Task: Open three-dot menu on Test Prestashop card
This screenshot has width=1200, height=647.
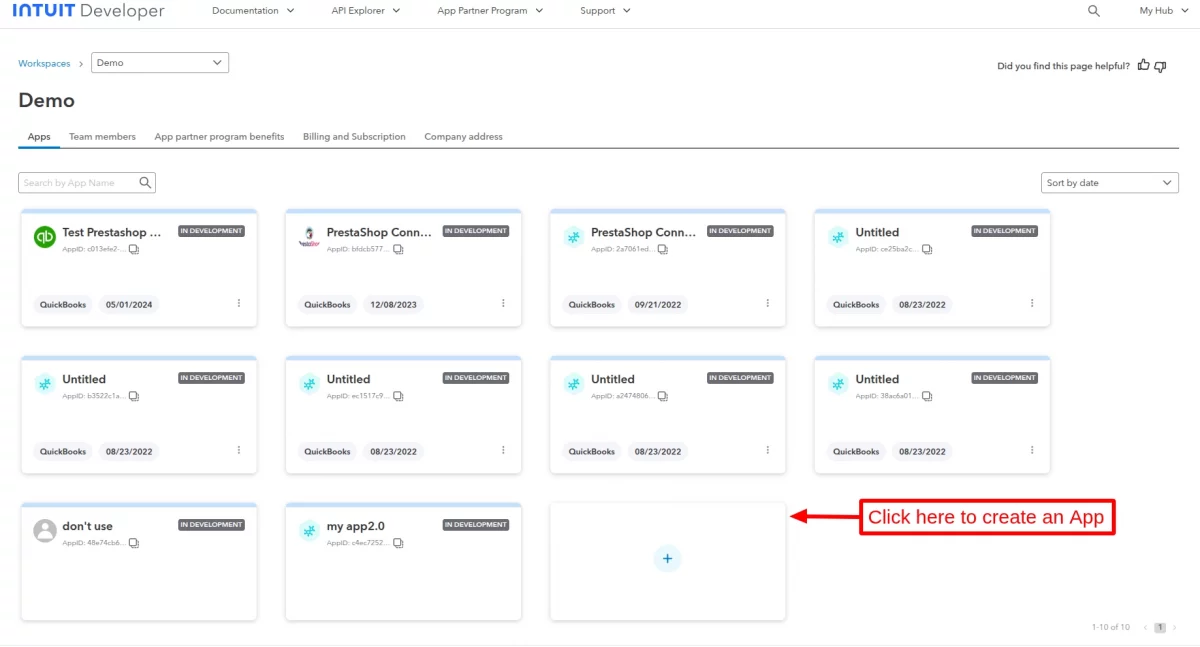Action: click(x=239, y=303)
